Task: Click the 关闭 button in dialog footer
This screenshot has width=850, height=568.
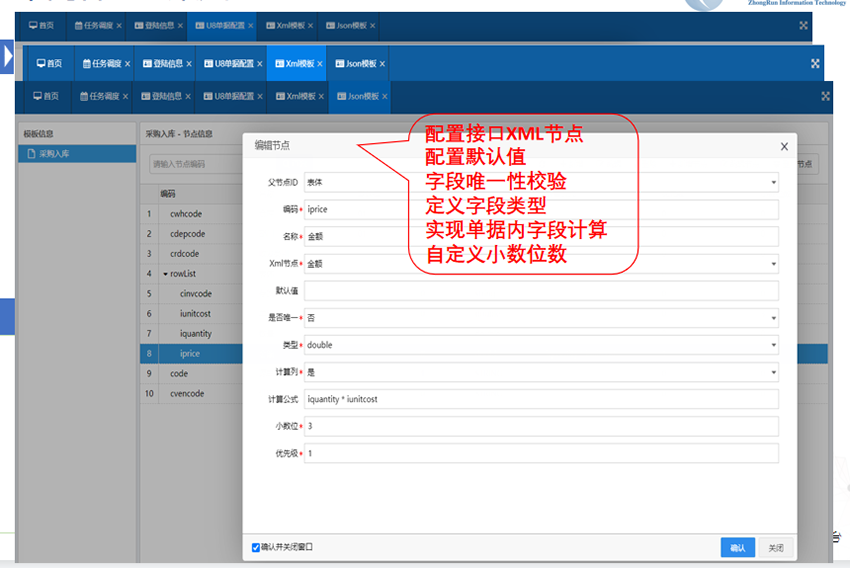Action: pyautogui.click(x=775, y=548)
